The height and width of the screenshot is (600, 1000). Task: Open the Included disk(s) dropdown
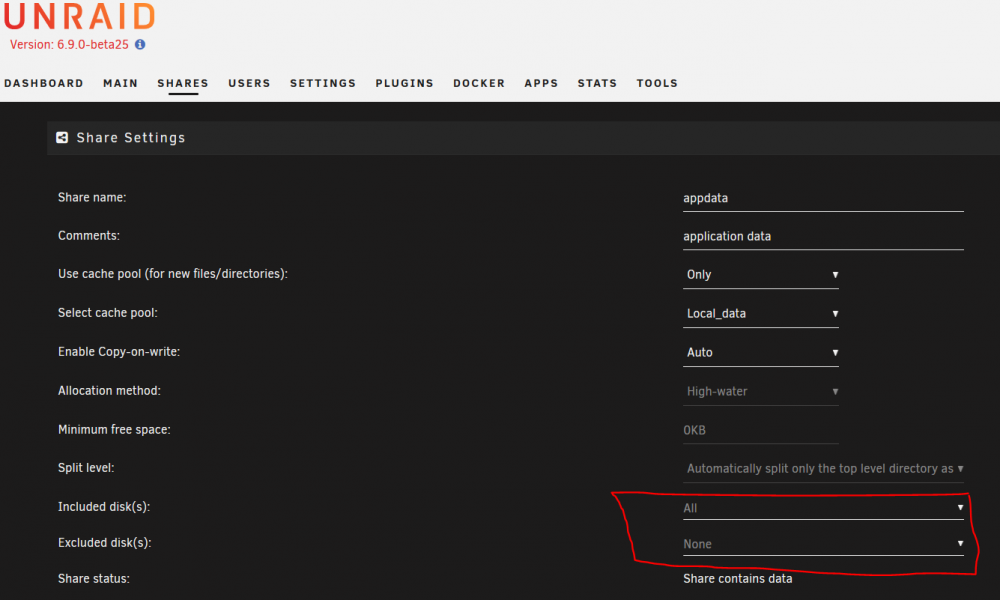click(823, 508)
